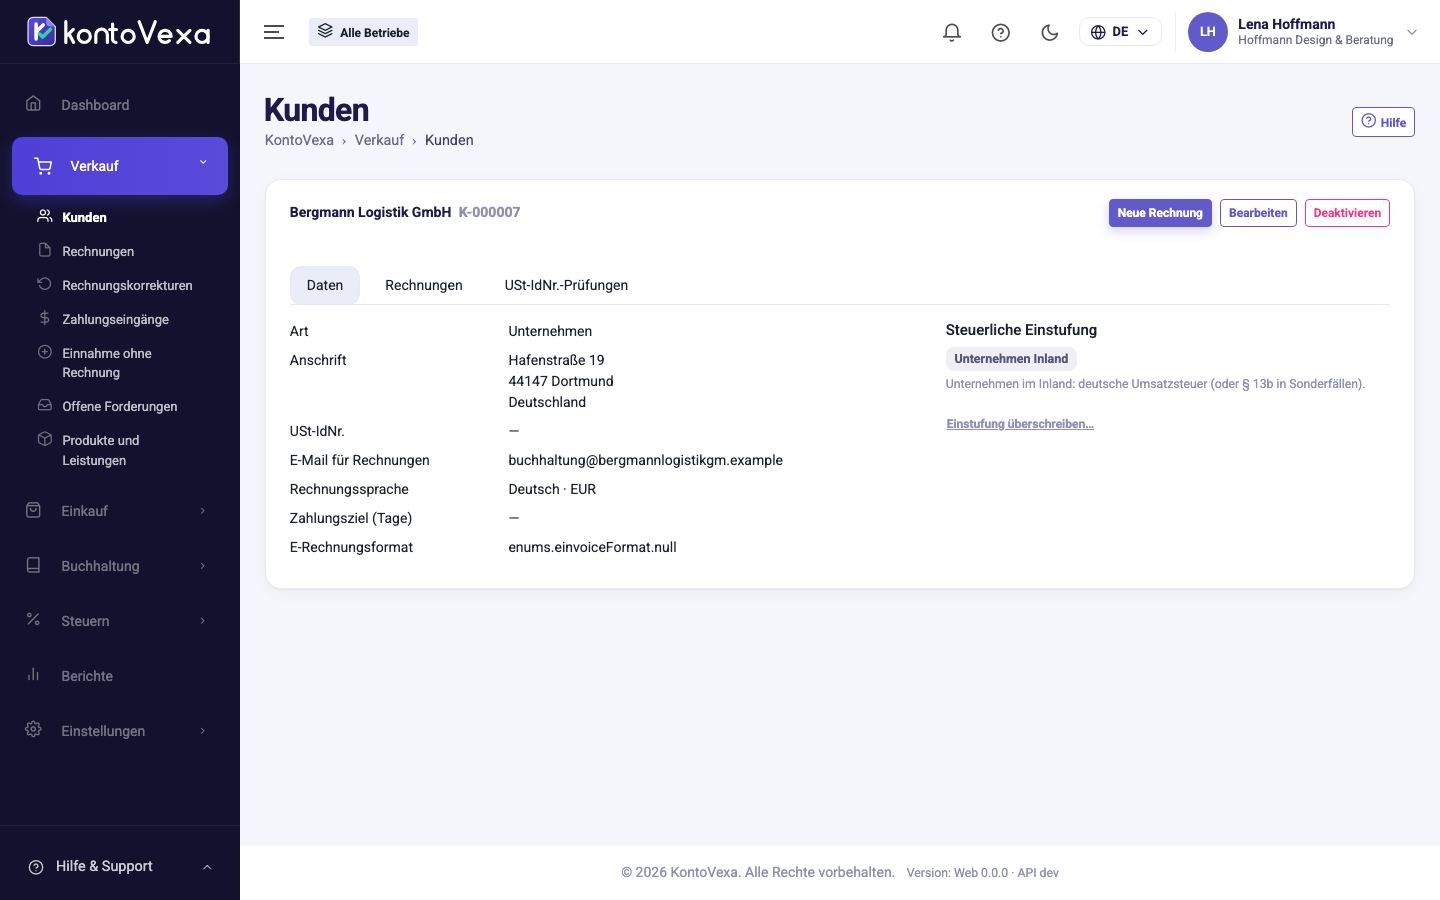Open Offene Forderungen in sidebar

pyautogui.click(x=119, y=406)
